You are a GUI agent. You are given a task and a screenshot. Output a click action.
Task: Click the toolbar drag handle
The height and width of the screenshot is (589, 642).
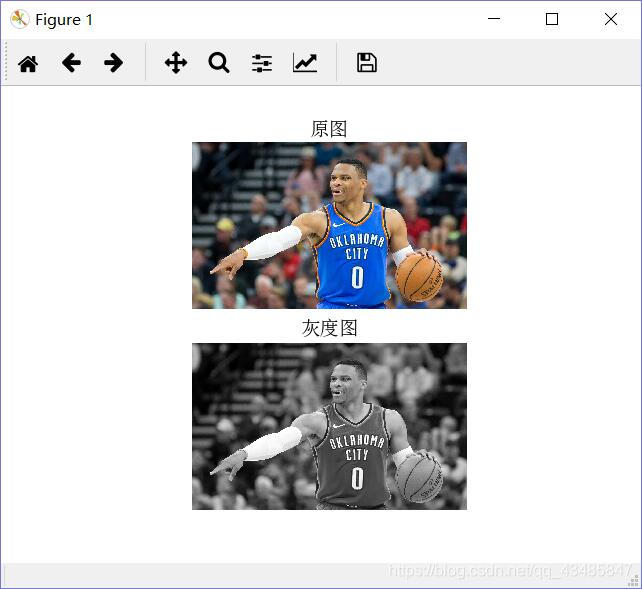point(6,63)
